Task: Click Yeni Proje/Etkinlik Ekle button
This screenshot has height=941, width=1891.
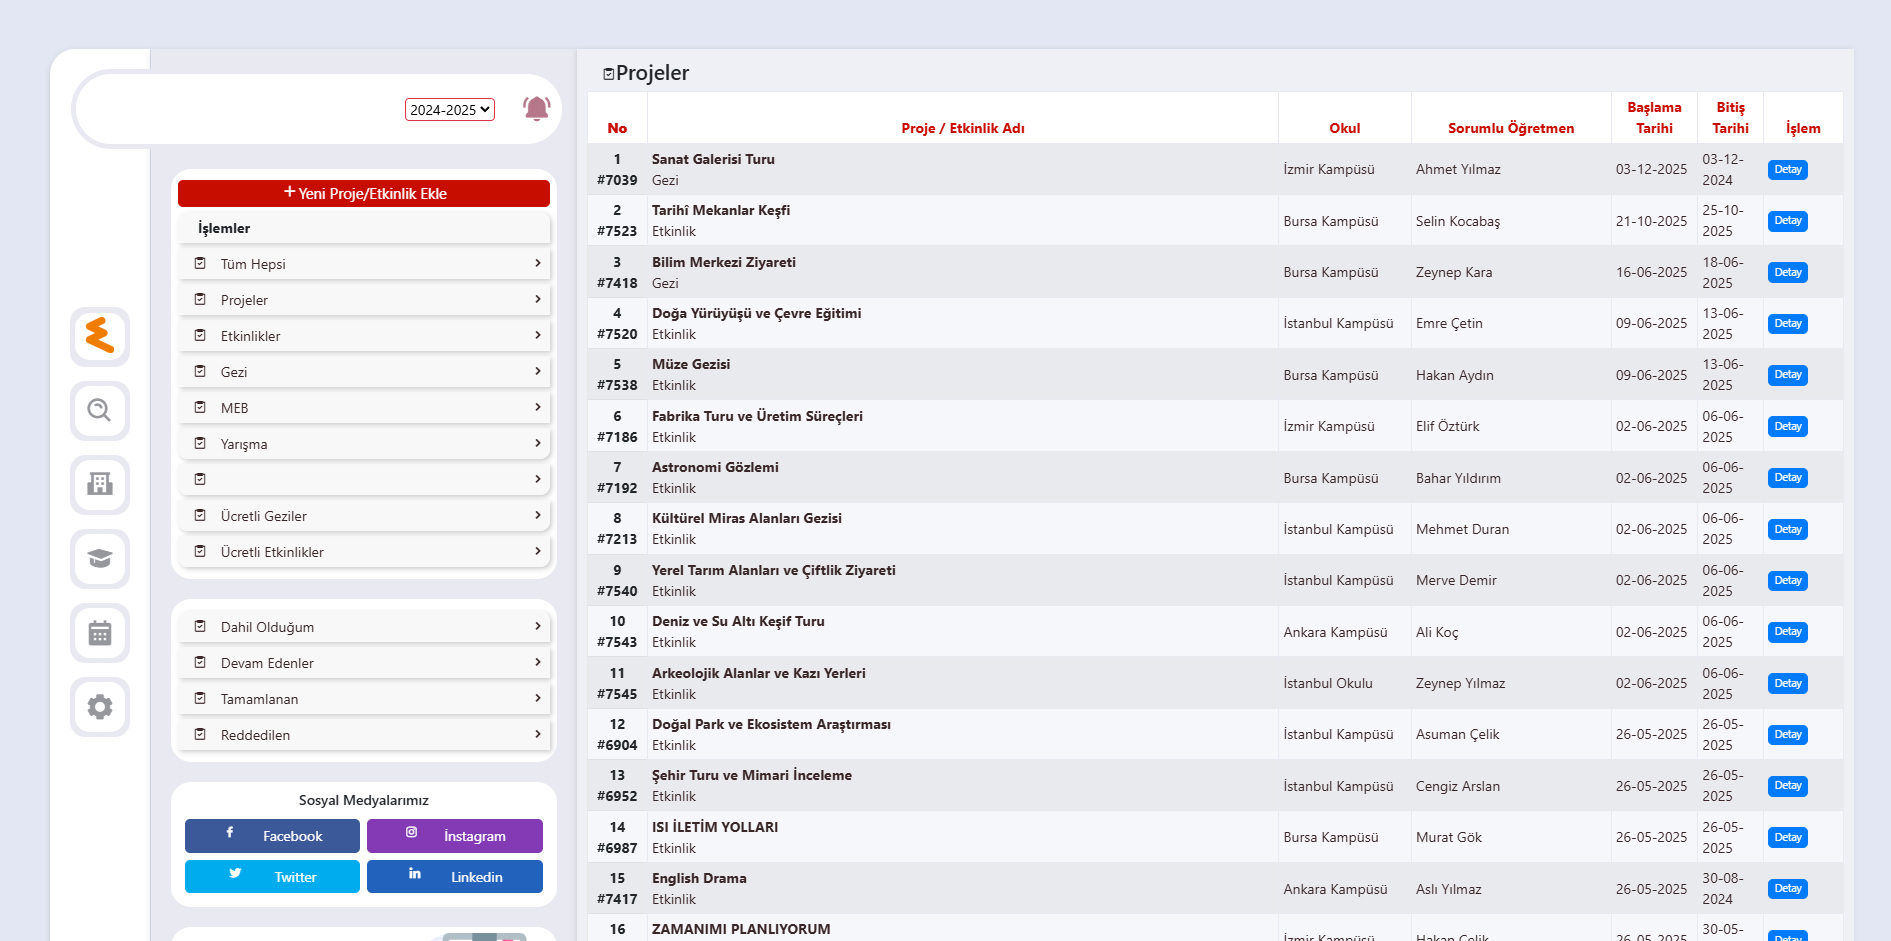Action: [x=364, y=193]
